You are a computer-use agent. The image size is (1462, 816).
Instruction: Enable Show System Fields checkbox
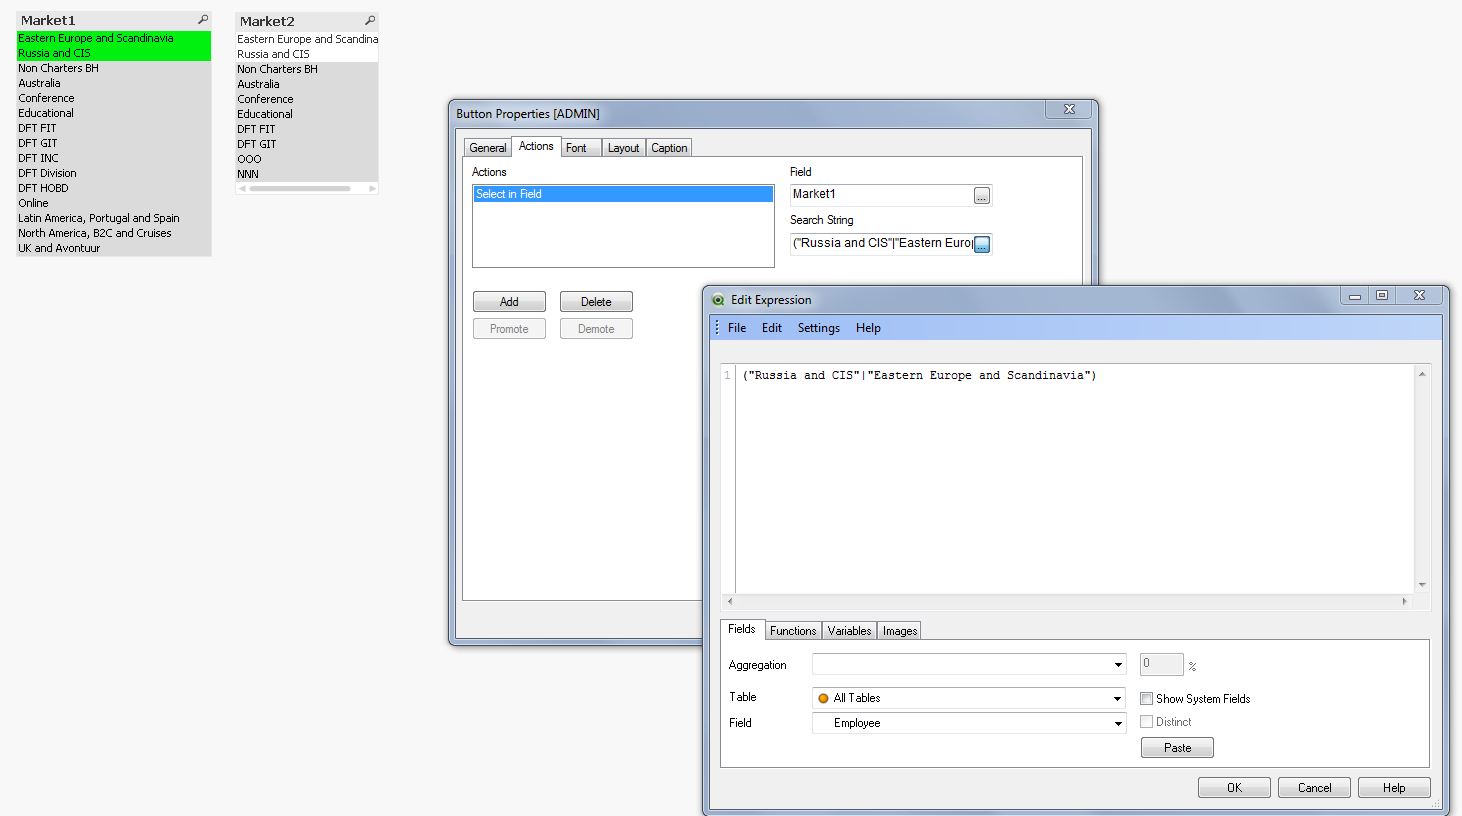click(1147, 699)
